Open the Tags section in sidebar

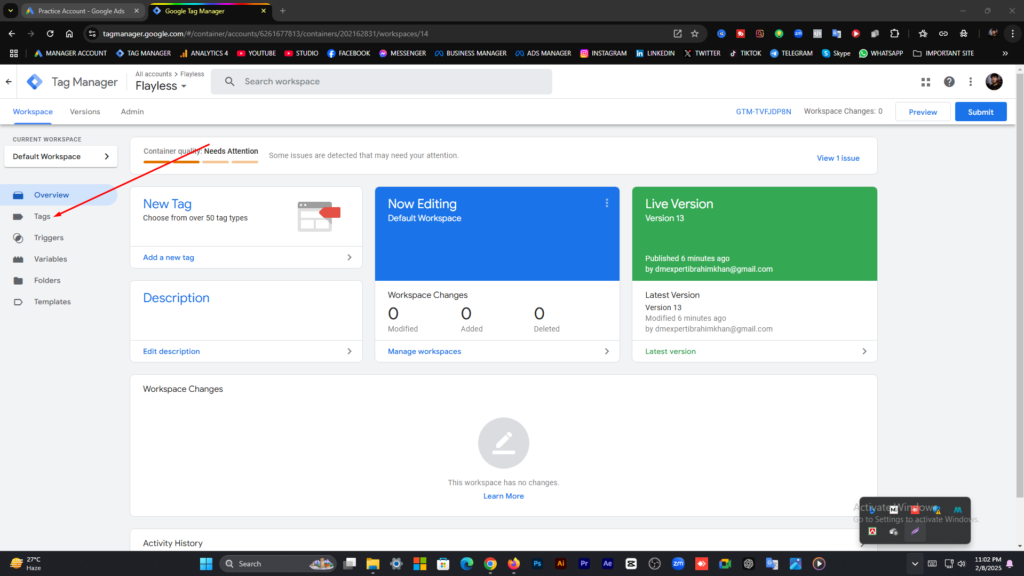tap(42, 216)
